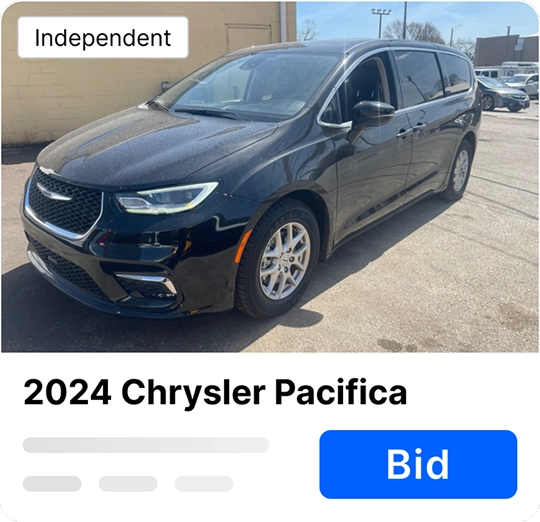Click the van's rear wheel
The image size is (540, 522).
tap(458, 171)
